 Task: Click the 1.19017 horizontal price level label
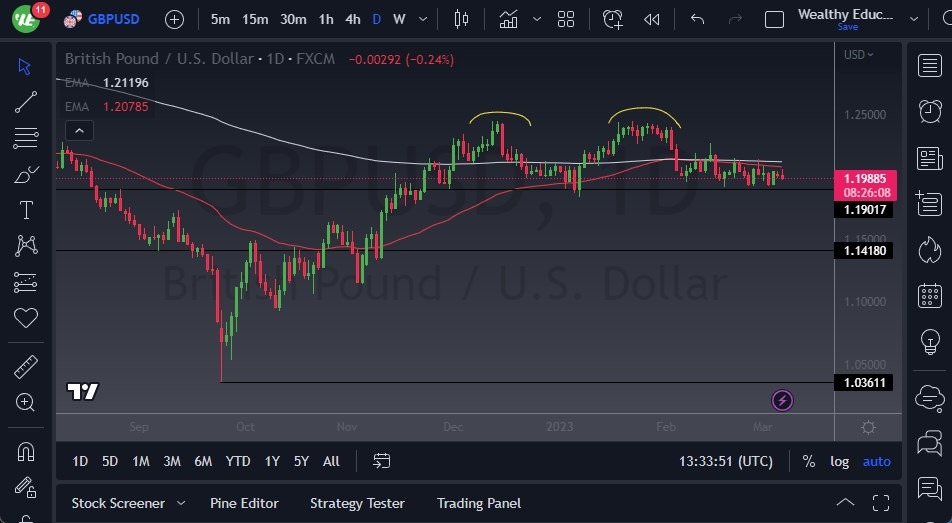tap(863, 210)
